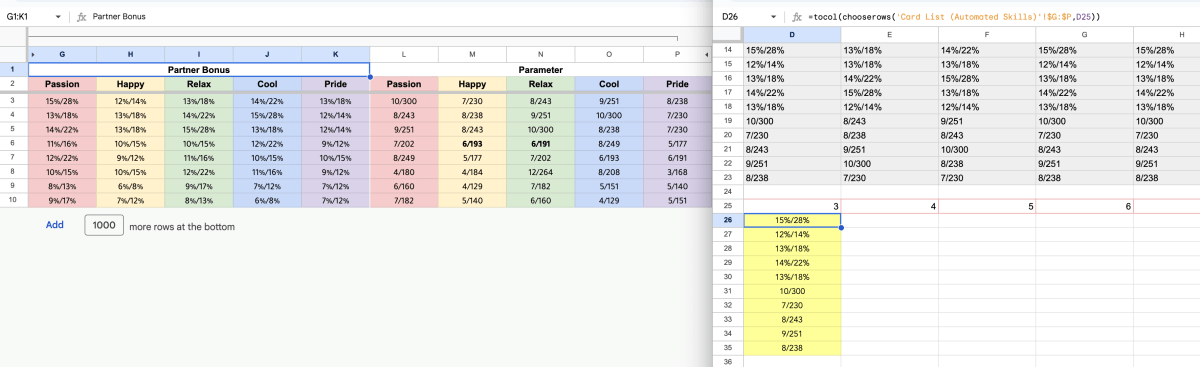Click yellow cell 14%/22% in row 29
The height and width of the screenshot is (367, 1200).
791,263
